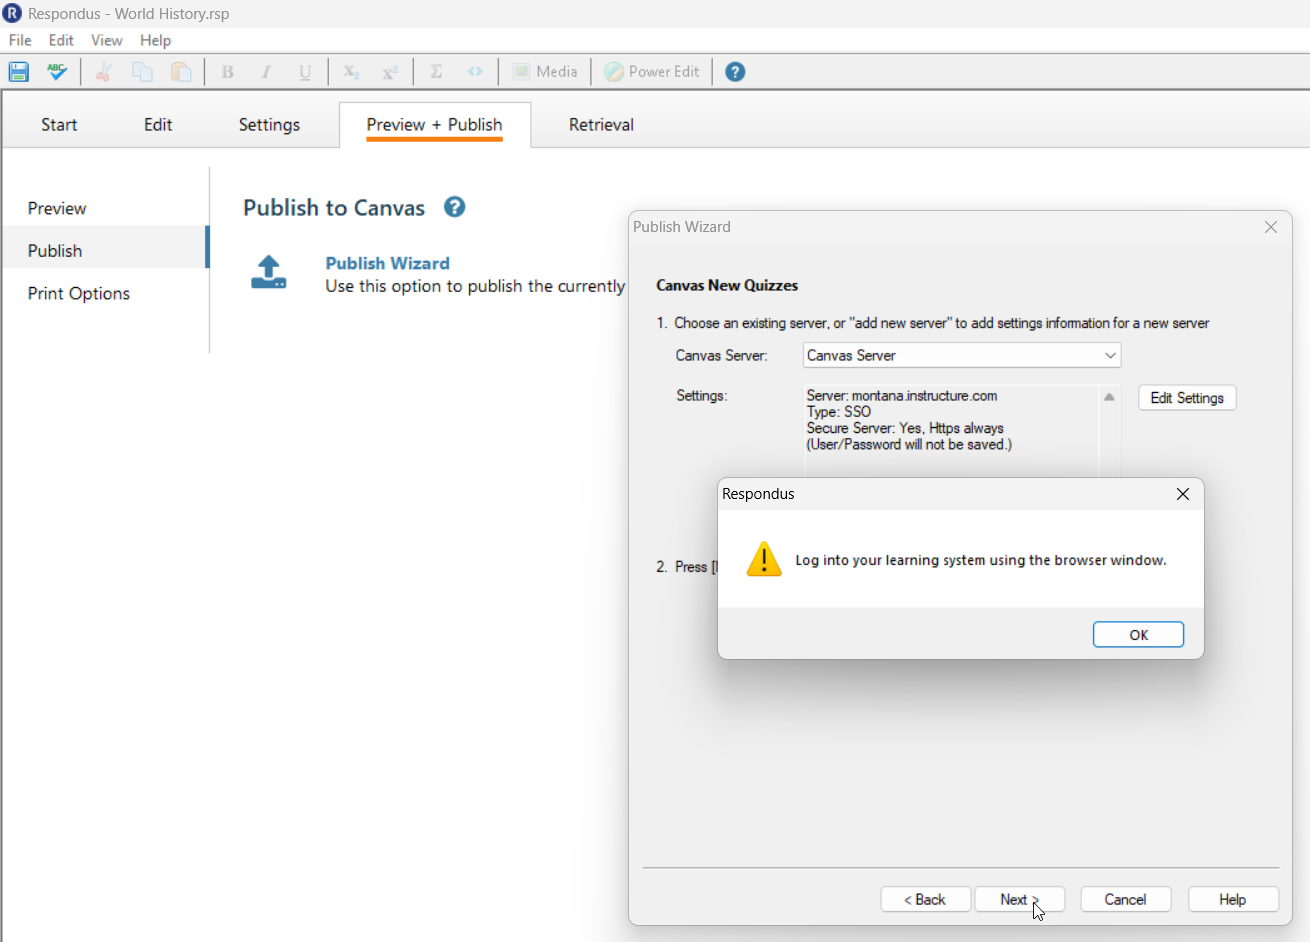Open the Help question mark icon
Image resolution: width=1310 pixels, height=942 pixels.
pyautogui.click(x=735, y=71)
